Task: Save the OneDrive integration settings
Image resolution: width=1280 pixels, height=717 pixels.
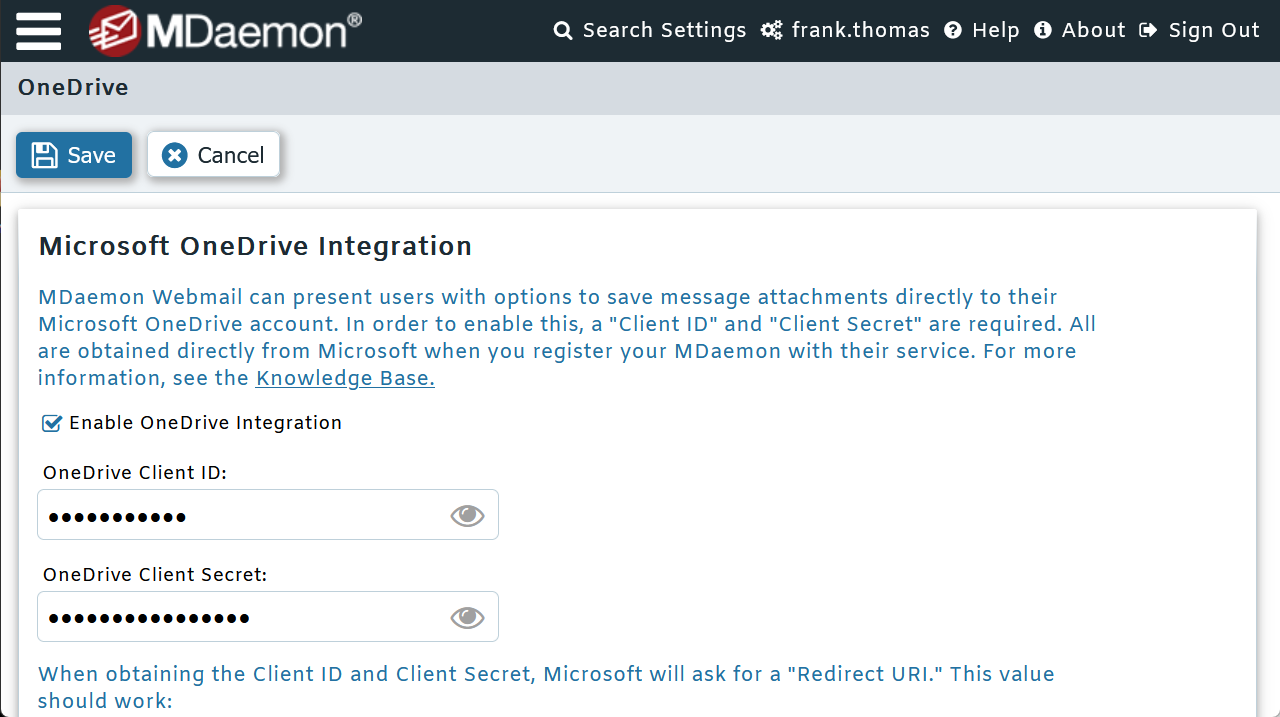Action: coord(73,154)
